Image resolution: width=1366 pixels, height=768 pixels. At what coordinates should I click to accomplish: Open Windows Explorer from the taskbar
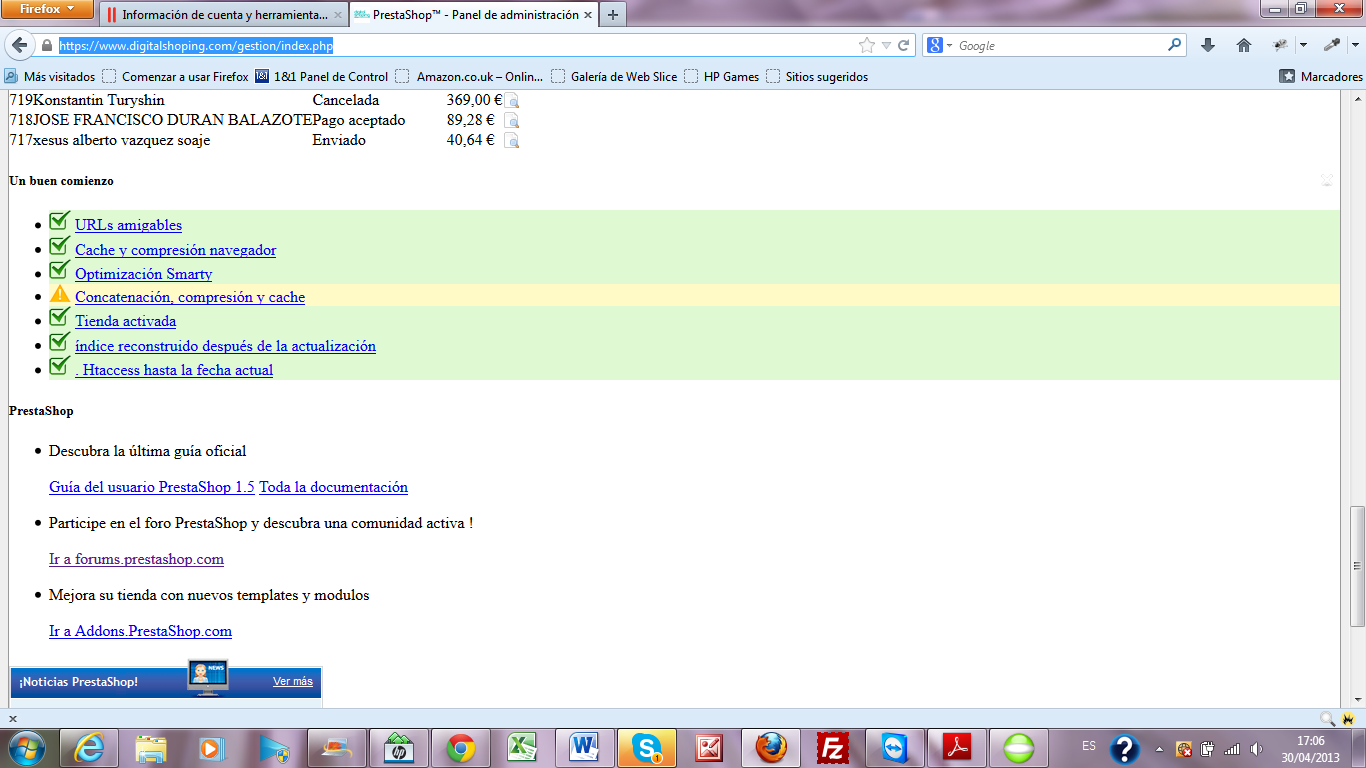point(151,748)
